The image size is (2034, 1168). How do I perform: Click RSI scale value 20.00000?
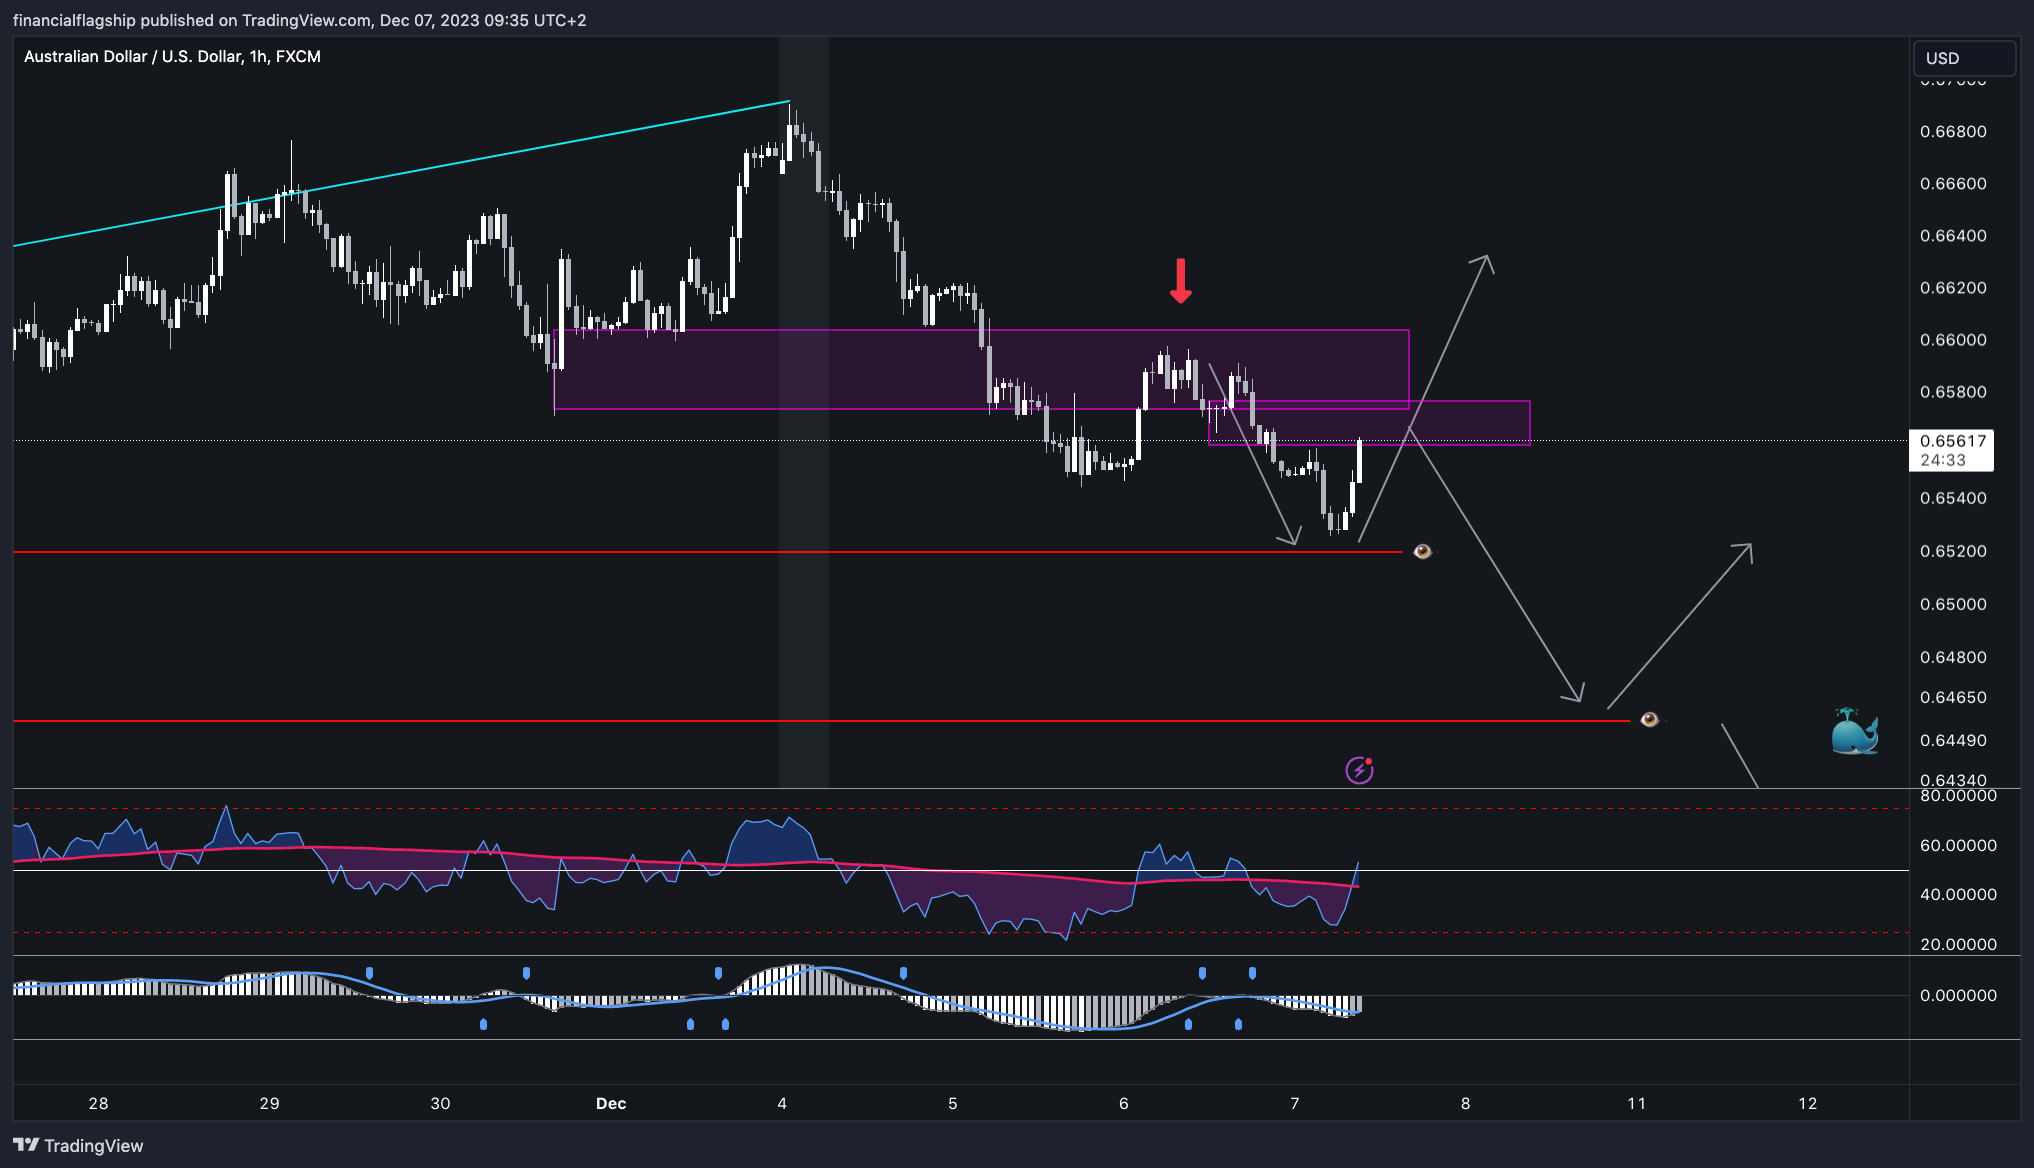click(1958, 944)
